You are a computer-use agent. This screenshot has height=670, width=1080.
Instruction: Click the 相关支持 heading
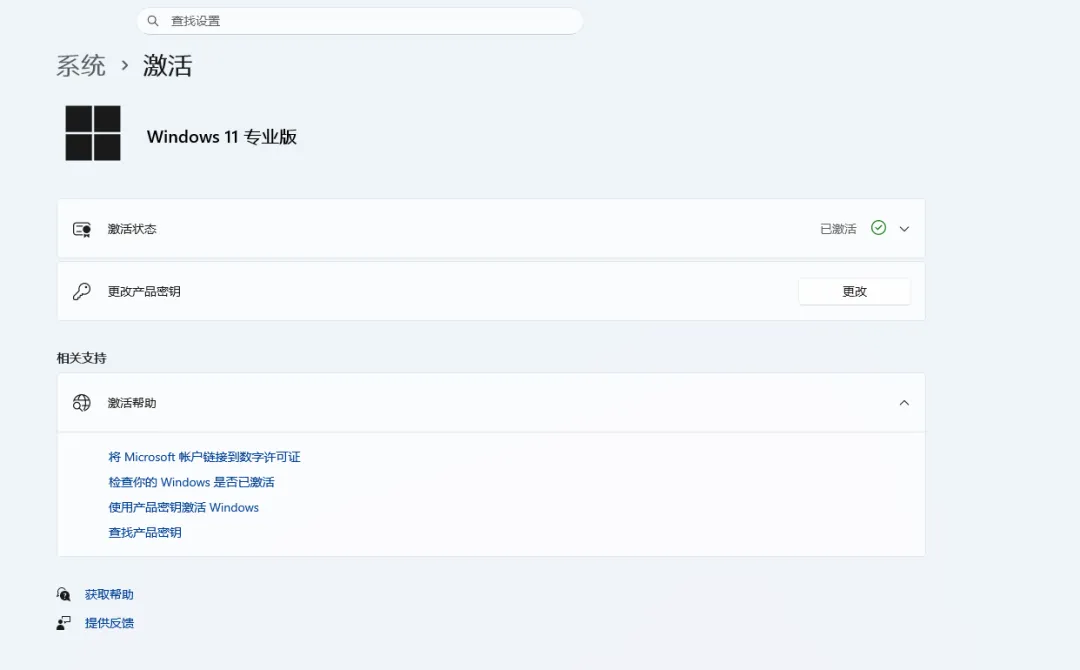81,358
